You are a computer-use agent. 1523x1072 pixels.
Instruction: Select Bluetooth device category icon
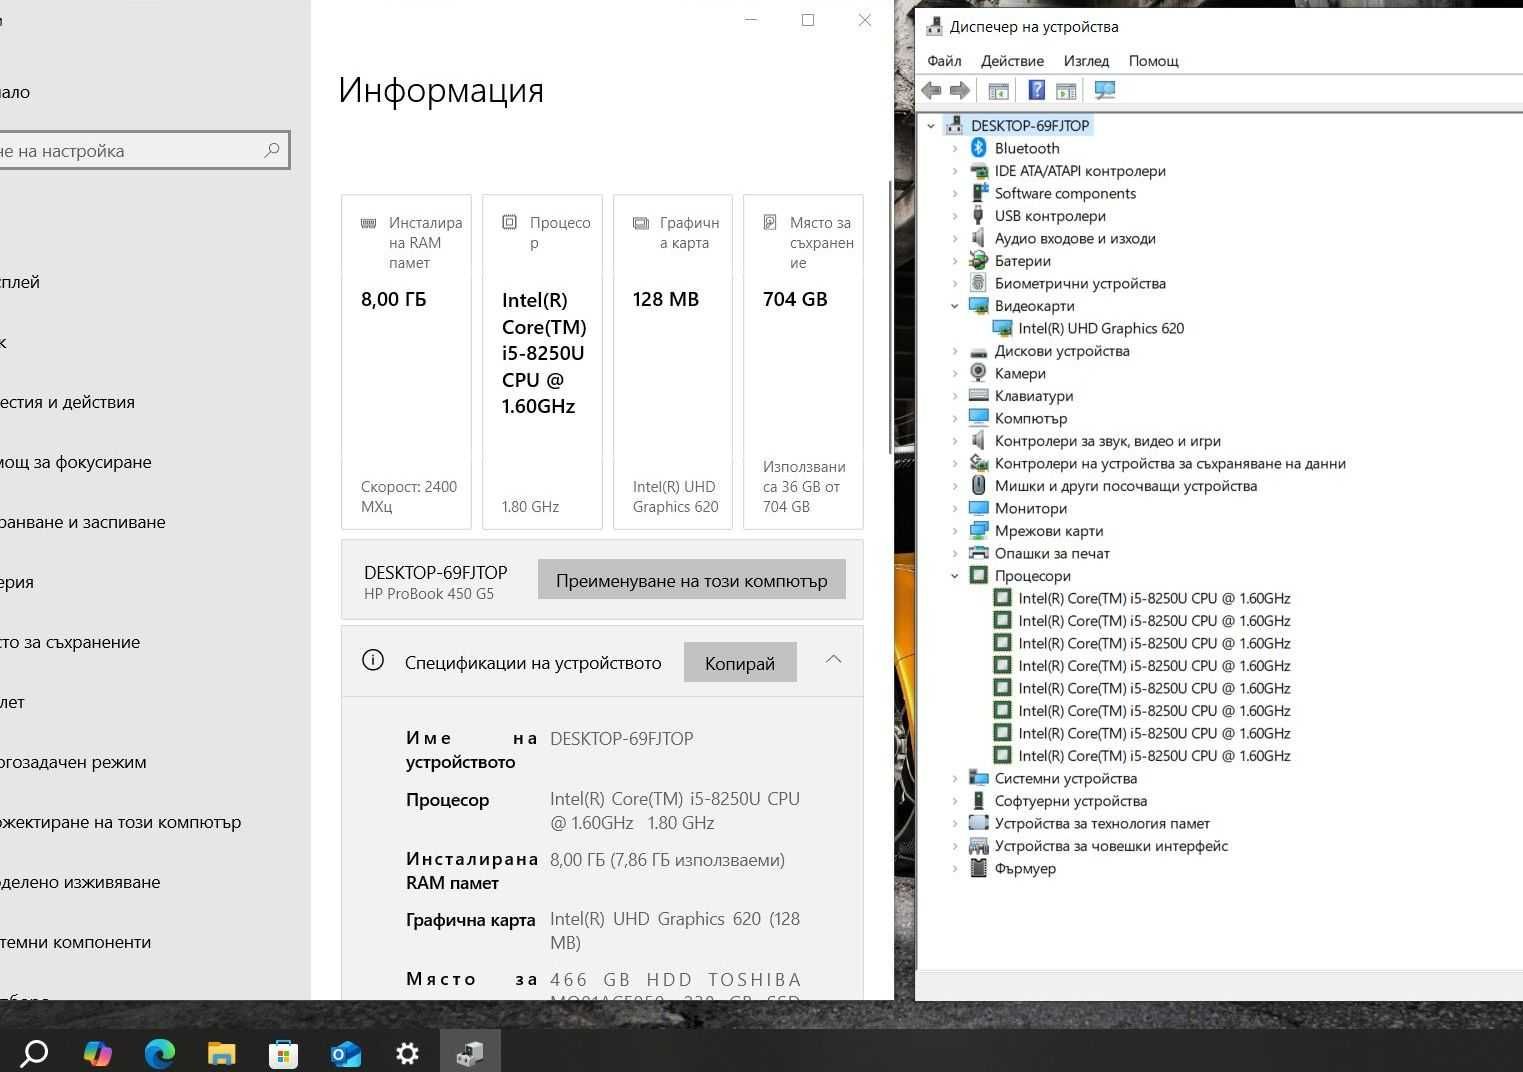pyautogui.click(x=979, y=148)
